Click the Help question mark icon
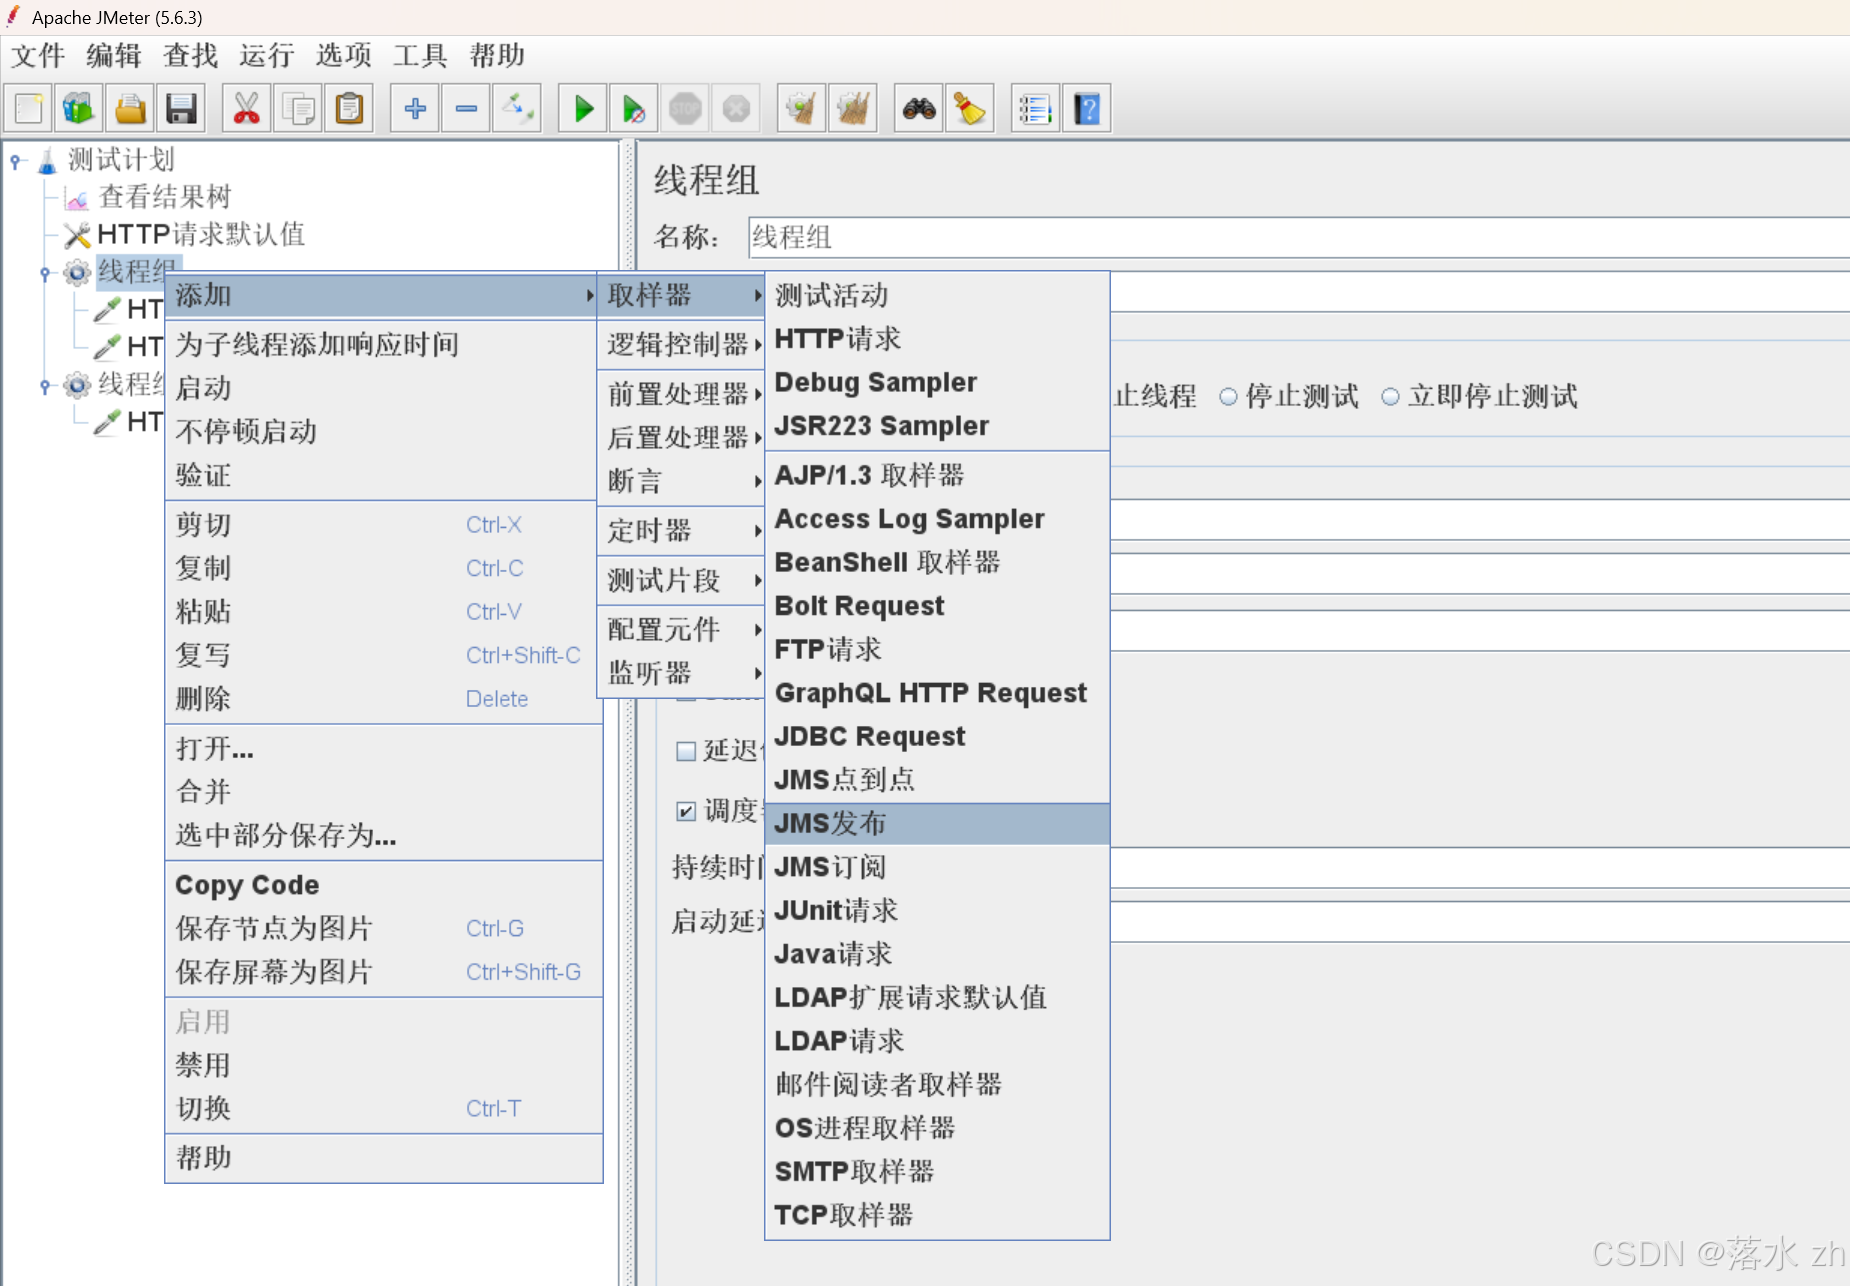Image resolution: width=1850 pixels, height=1286 pixels. [x=1087, y=108]
